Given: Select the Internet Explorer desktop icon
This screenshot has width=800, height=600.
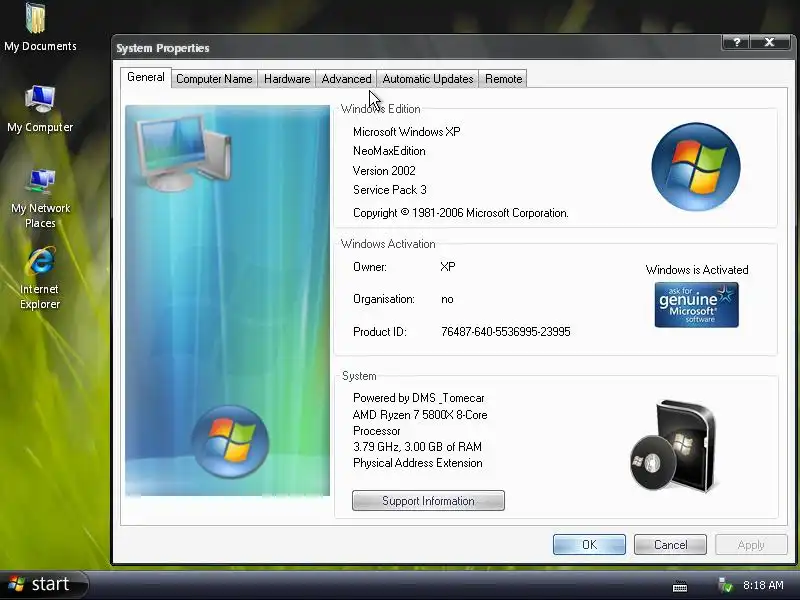Looking at the screenshot, I should (x=40, y=279).
